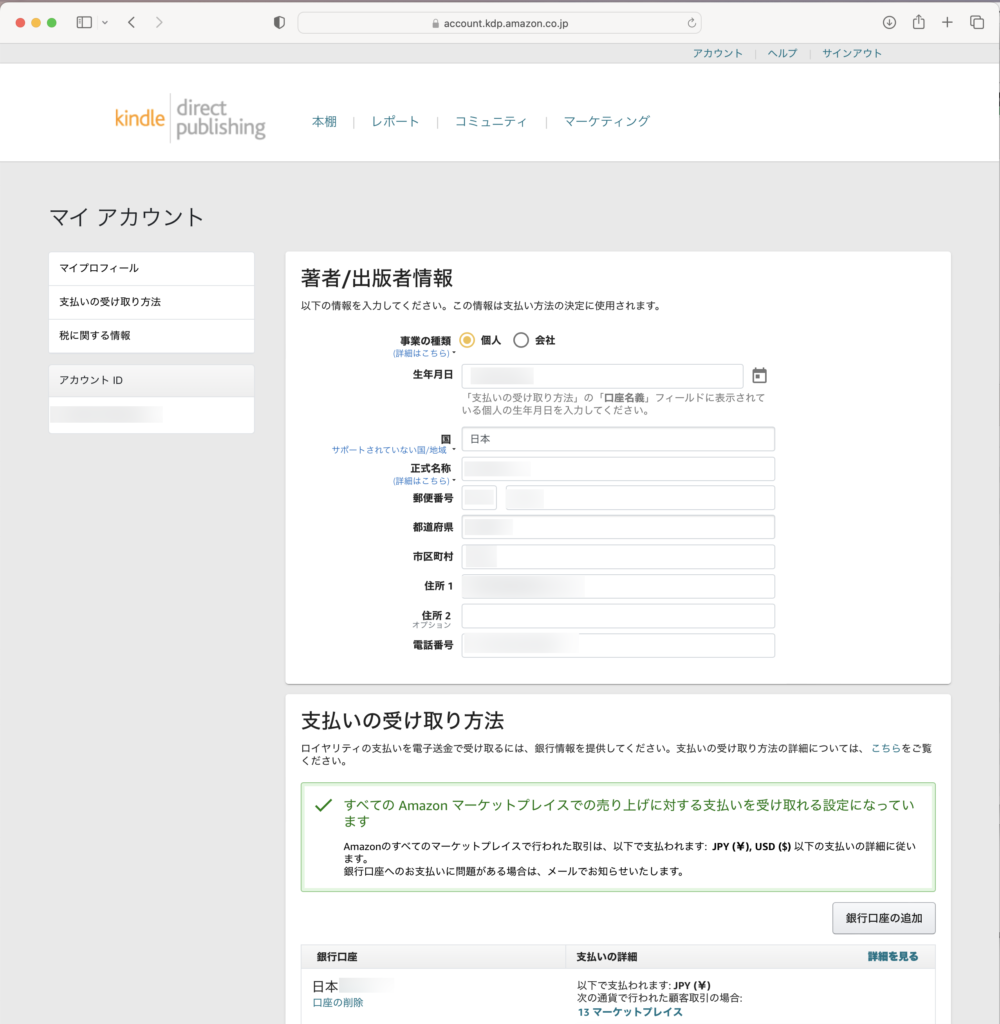The width and height of the screenshot is (1000, 1024).
Task: Click the 銀行口座の追加 button
Action: [883, 917]
